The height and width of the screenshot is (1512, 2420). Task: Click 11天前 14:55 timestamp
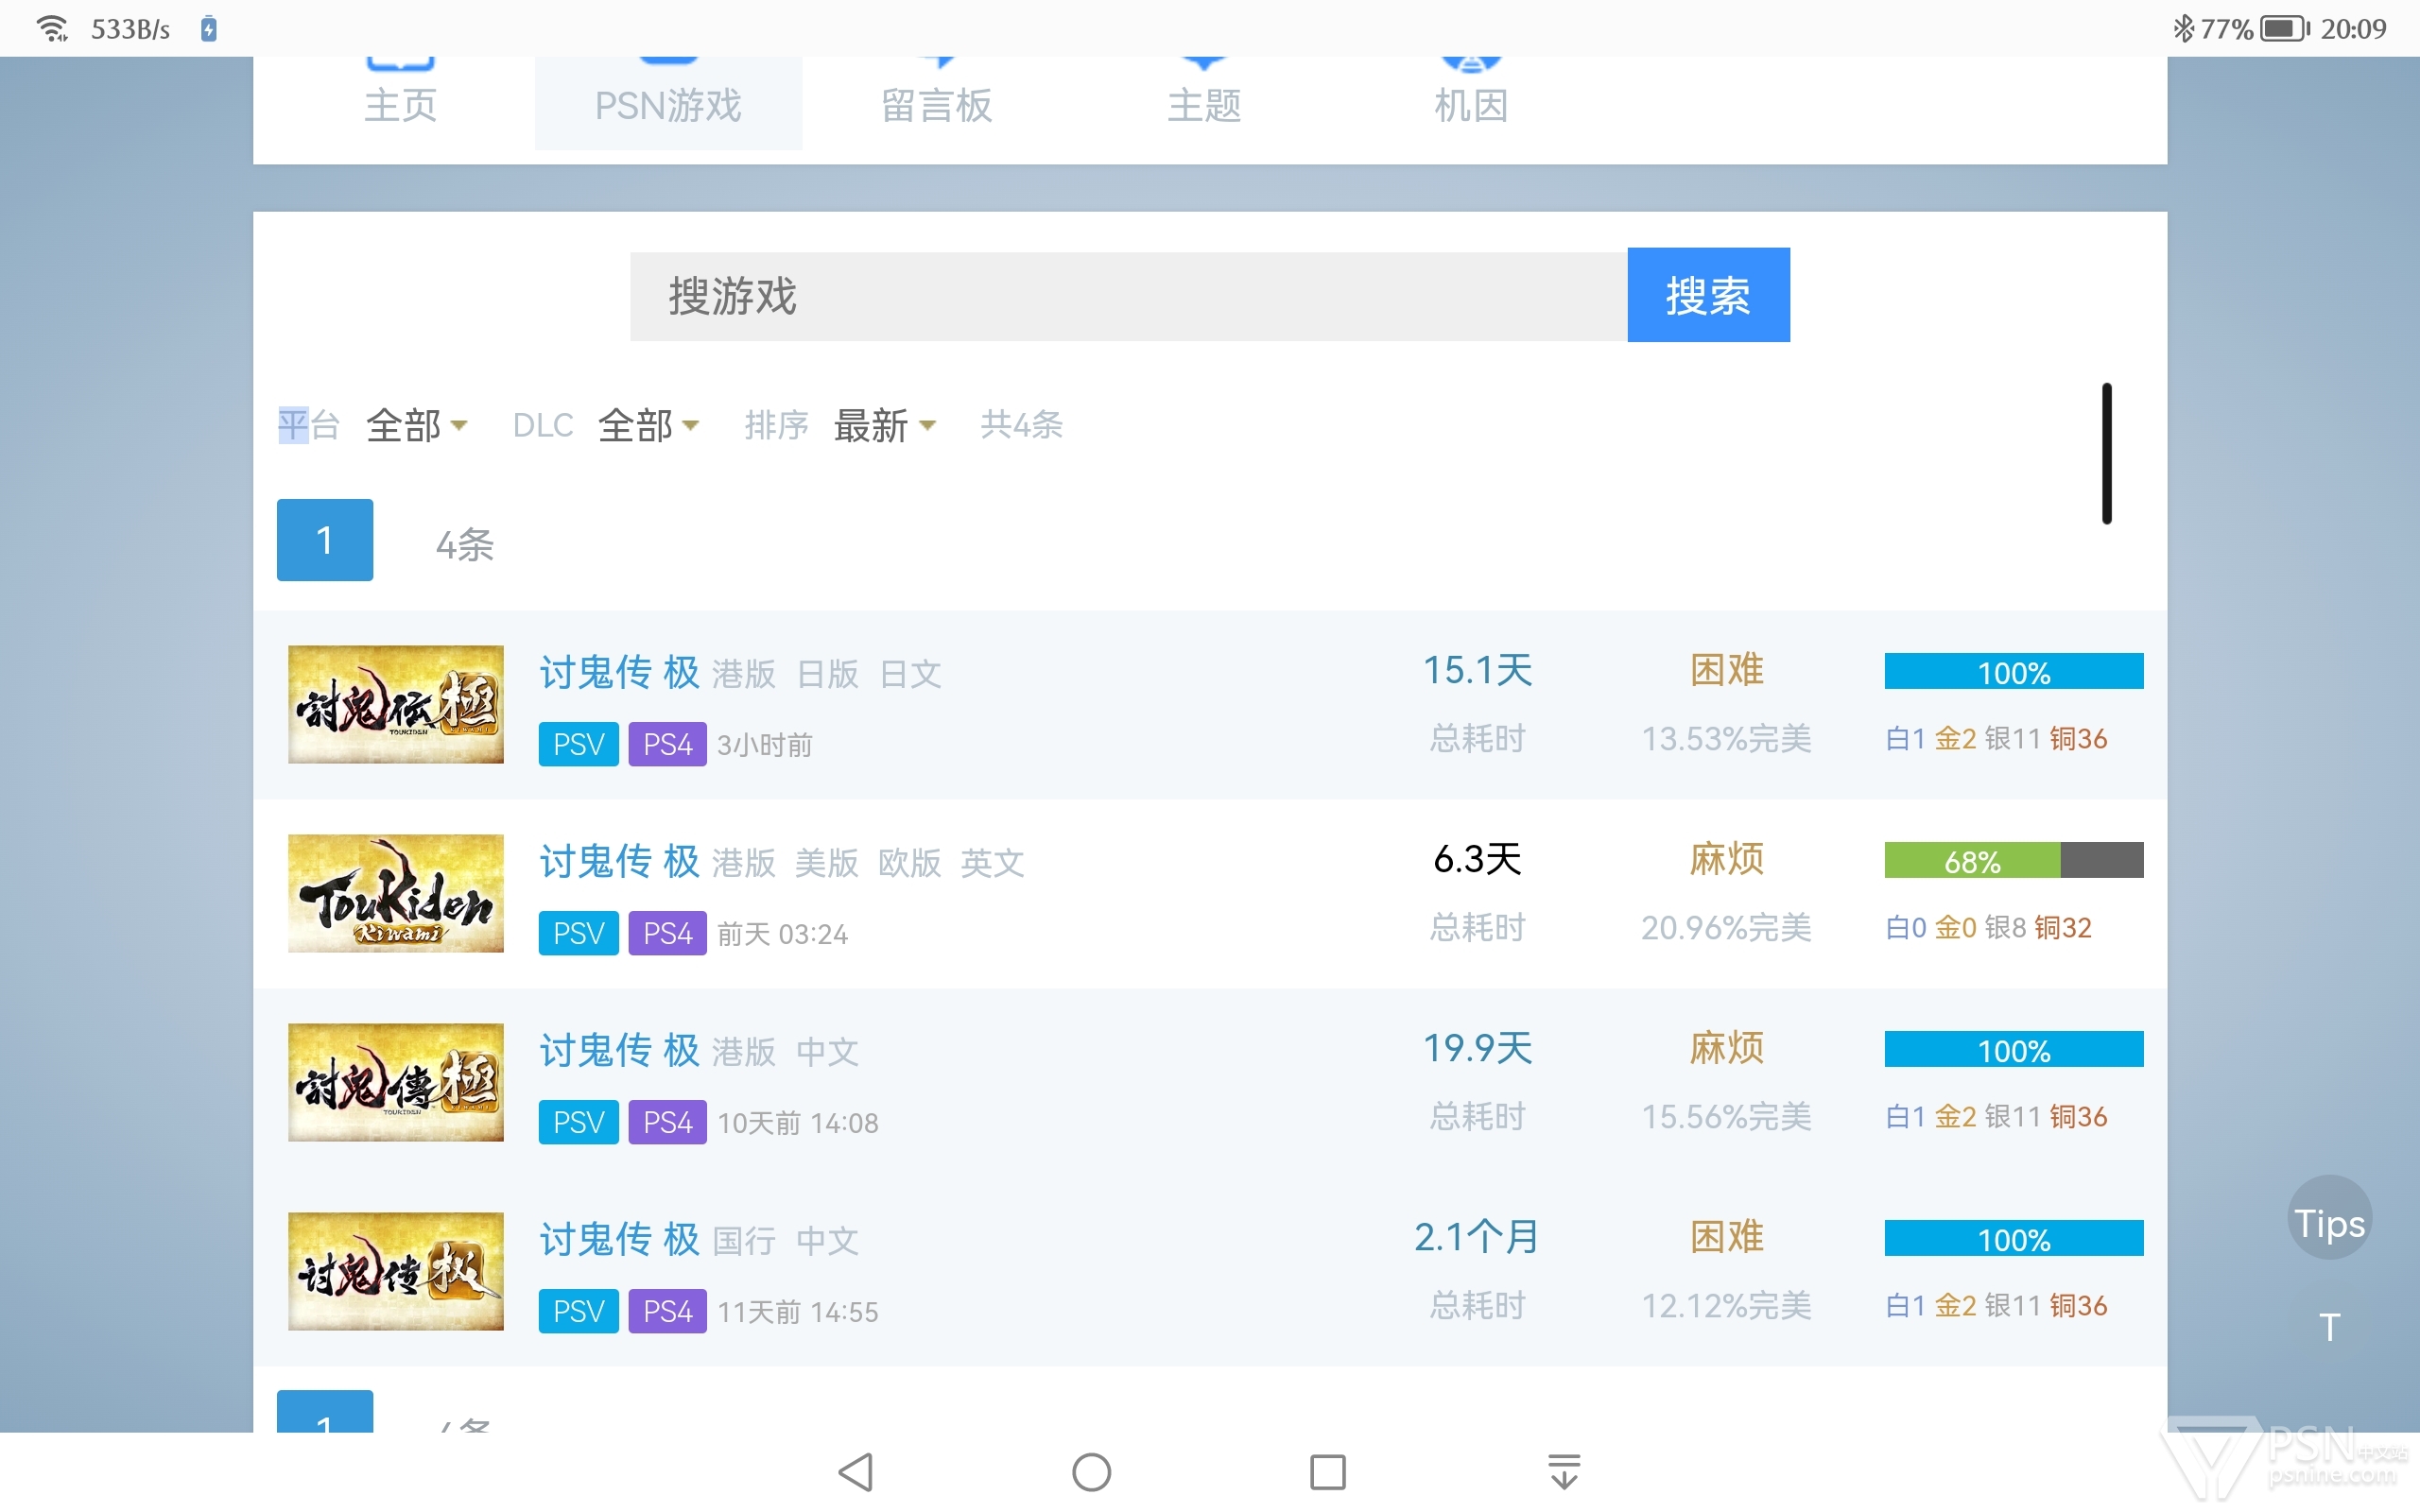tap(798, 1312)
